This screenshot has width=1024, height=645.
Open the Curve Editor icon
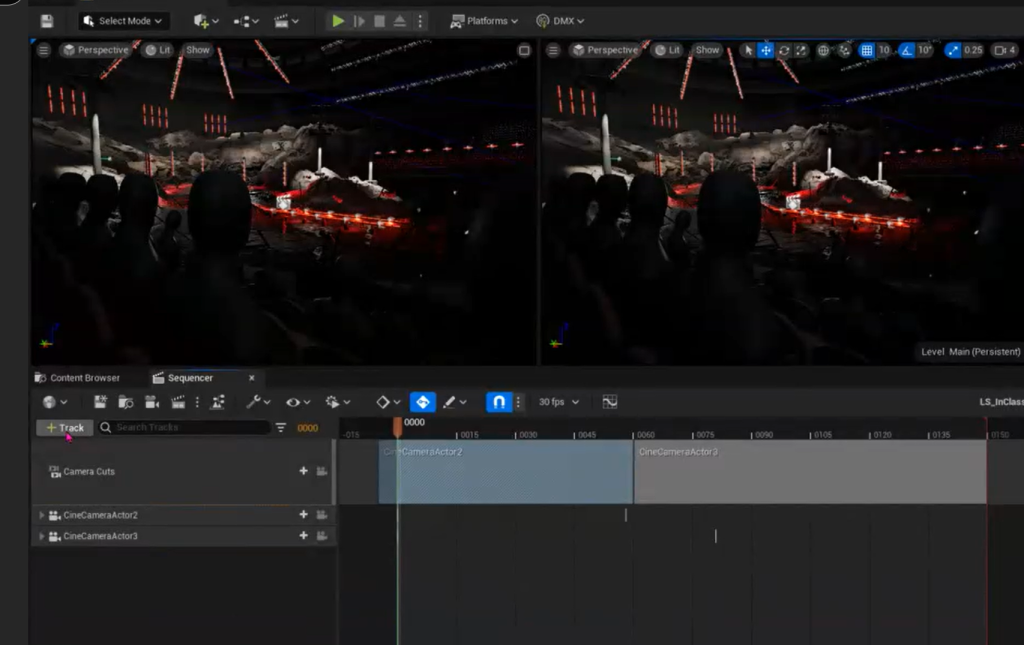609,402
